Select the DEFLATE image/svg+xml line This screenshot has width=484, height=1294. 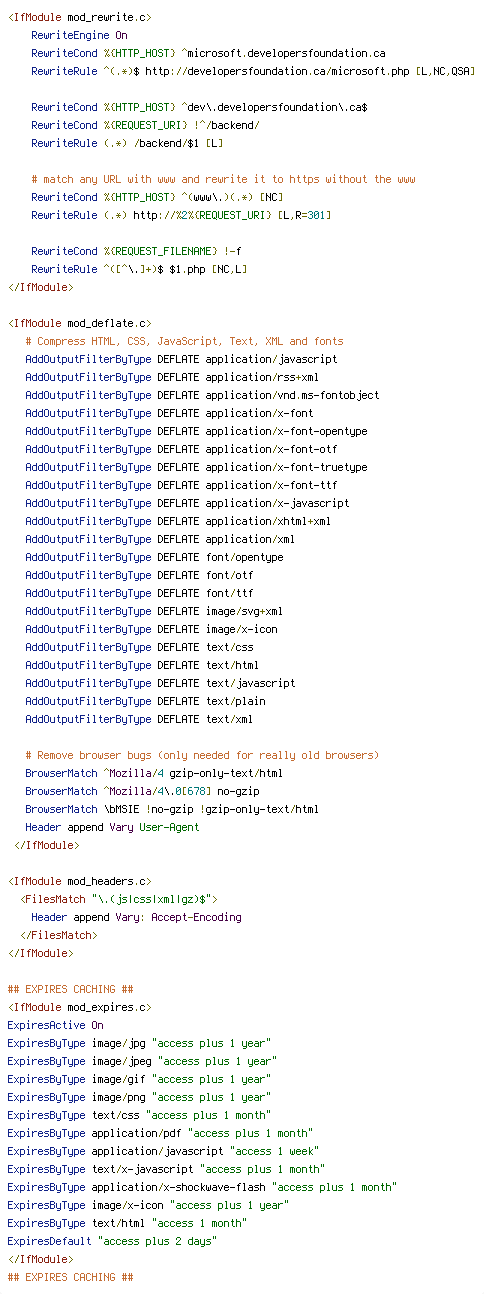pos(154,611)
